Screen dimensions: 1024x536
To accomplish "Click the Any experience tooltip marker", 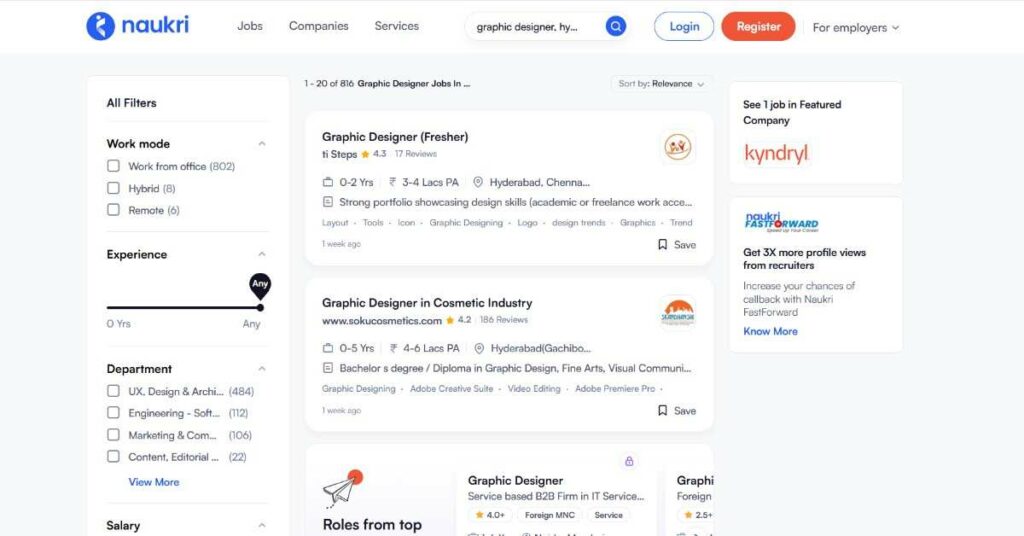I will [260, 285].
